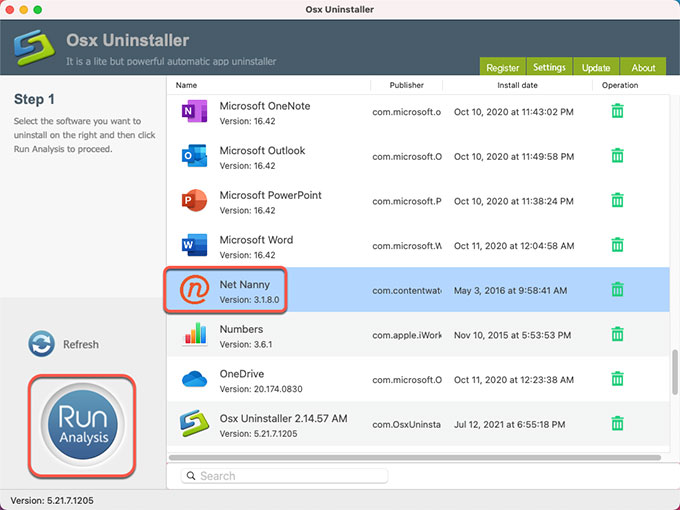This screenshot has height=510, width=680.
Task: Click the Microsoft Word app icon
Action: [194, 245]
